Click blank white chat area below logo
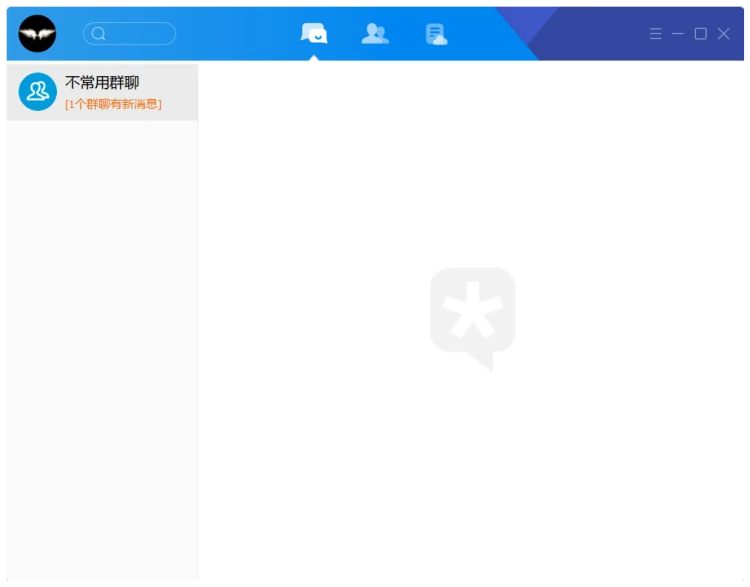 pos(472,470)
